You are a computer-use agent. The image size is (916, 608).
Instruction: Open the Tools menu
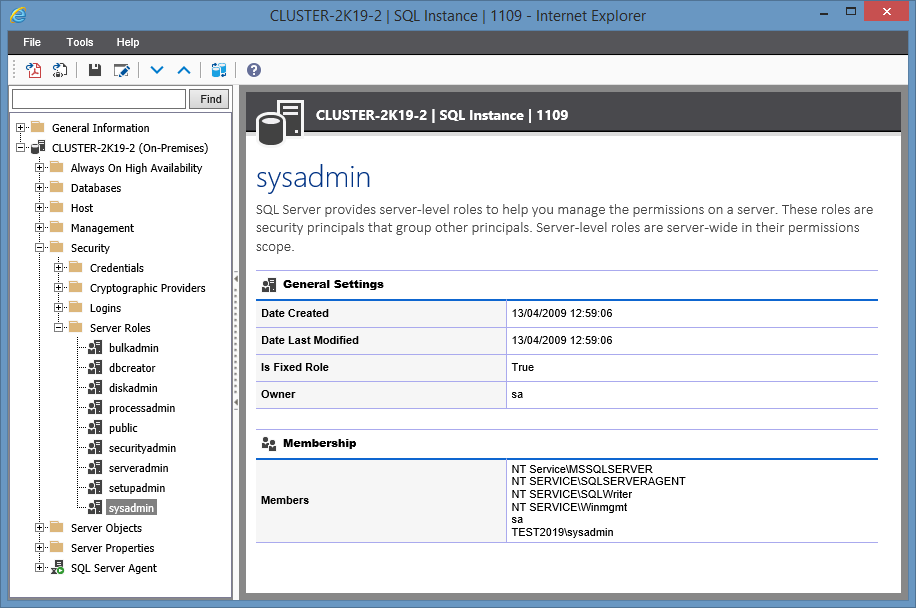(x=79, y=42)
